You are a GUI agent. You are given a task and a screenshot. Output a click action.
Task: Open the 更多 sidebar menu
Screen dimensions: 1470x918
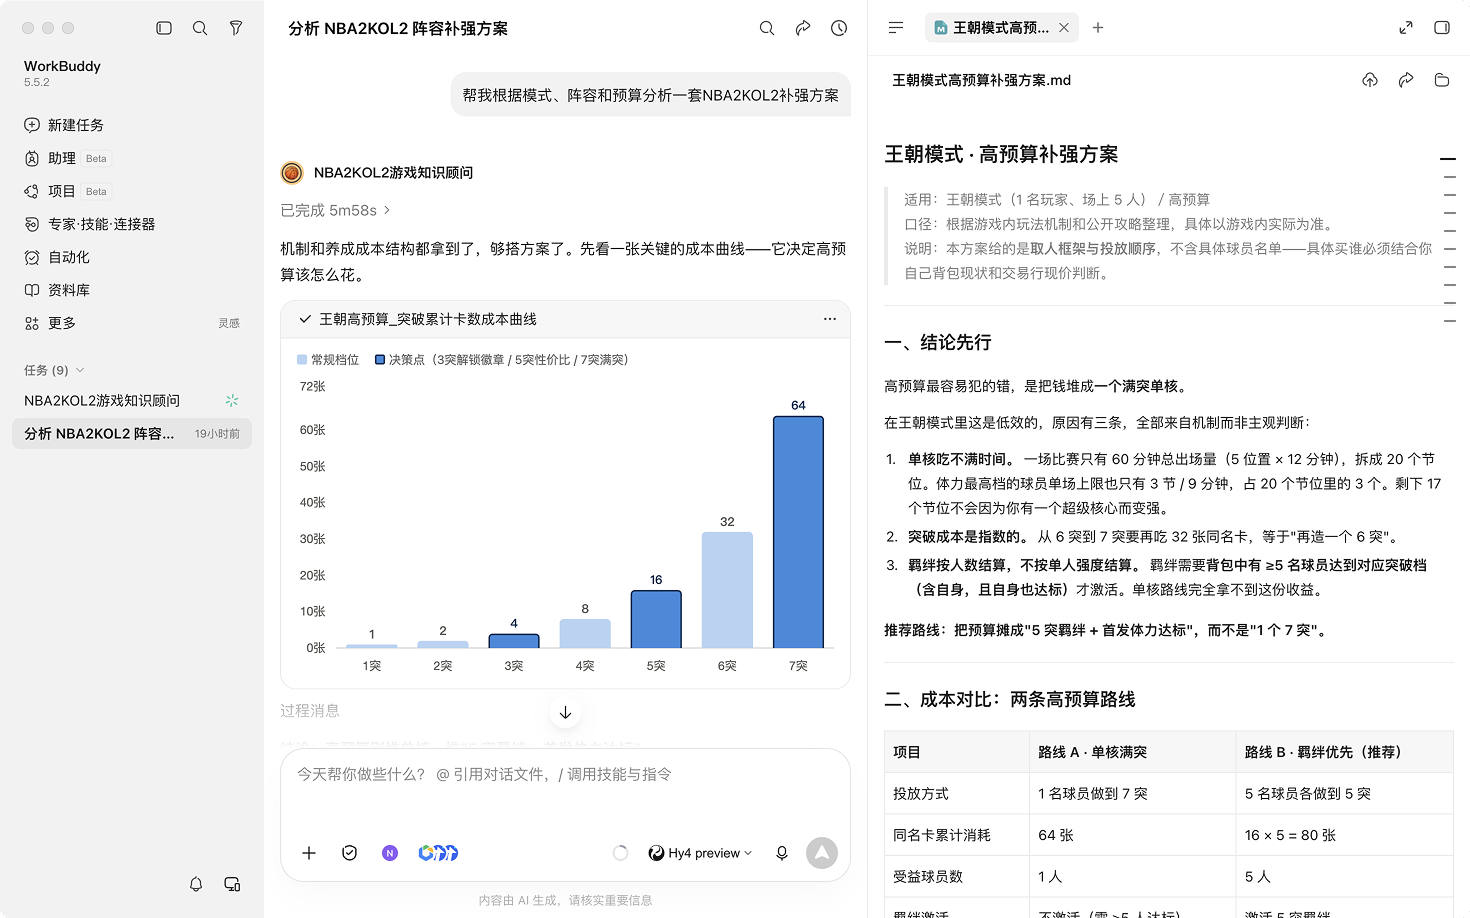pos(132,323)
